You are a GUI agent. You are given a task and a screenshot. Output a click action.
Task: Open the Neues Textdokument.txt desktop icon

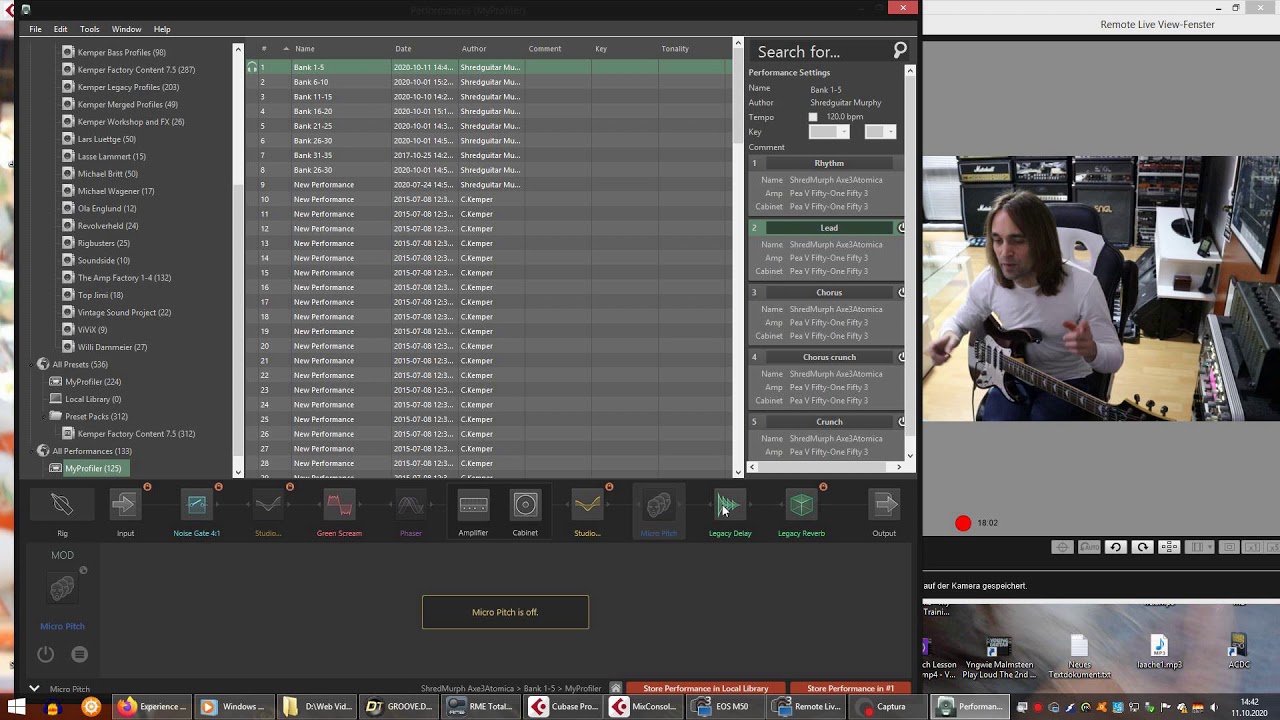point(1079,656)
